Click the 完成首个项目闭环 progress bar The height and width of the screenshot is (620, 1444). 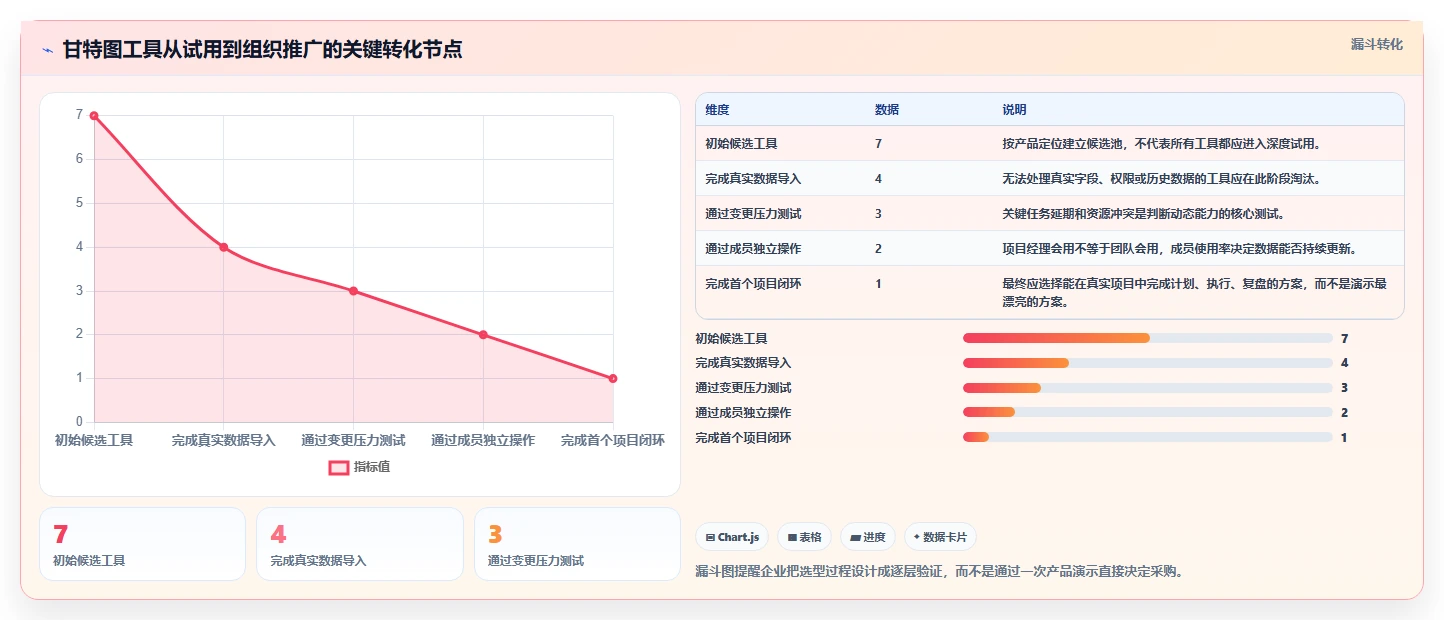pos(1147,437)
